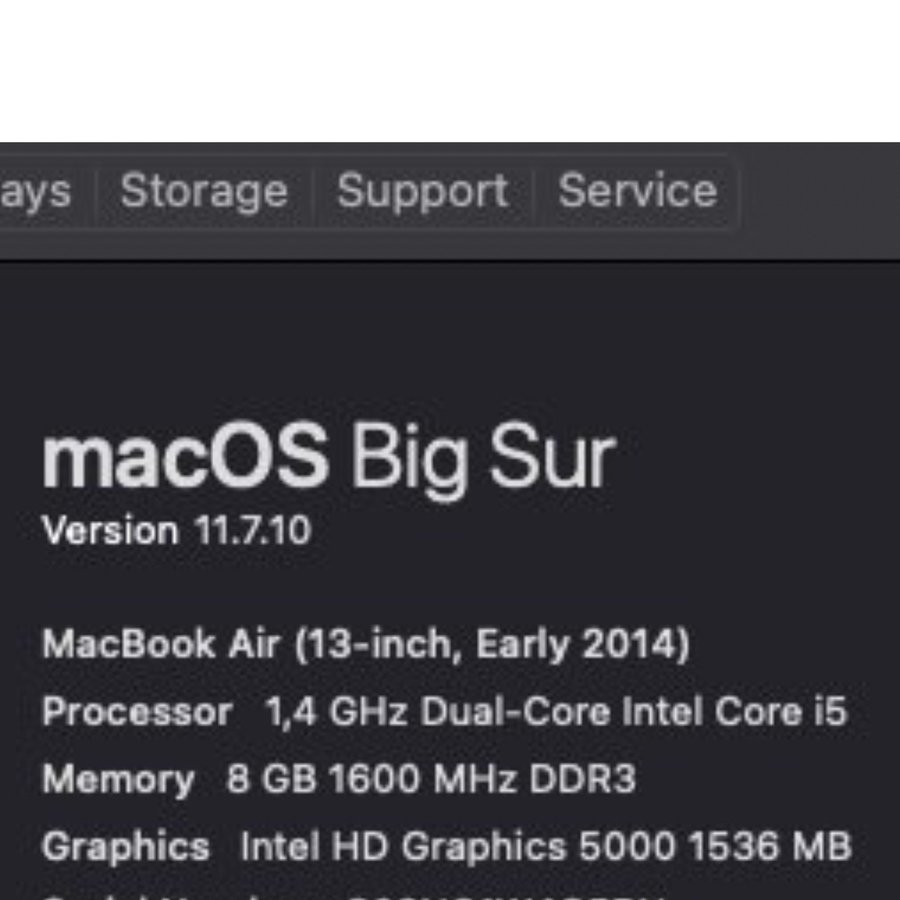Click empty title bar area right of Service

[820, 191]
